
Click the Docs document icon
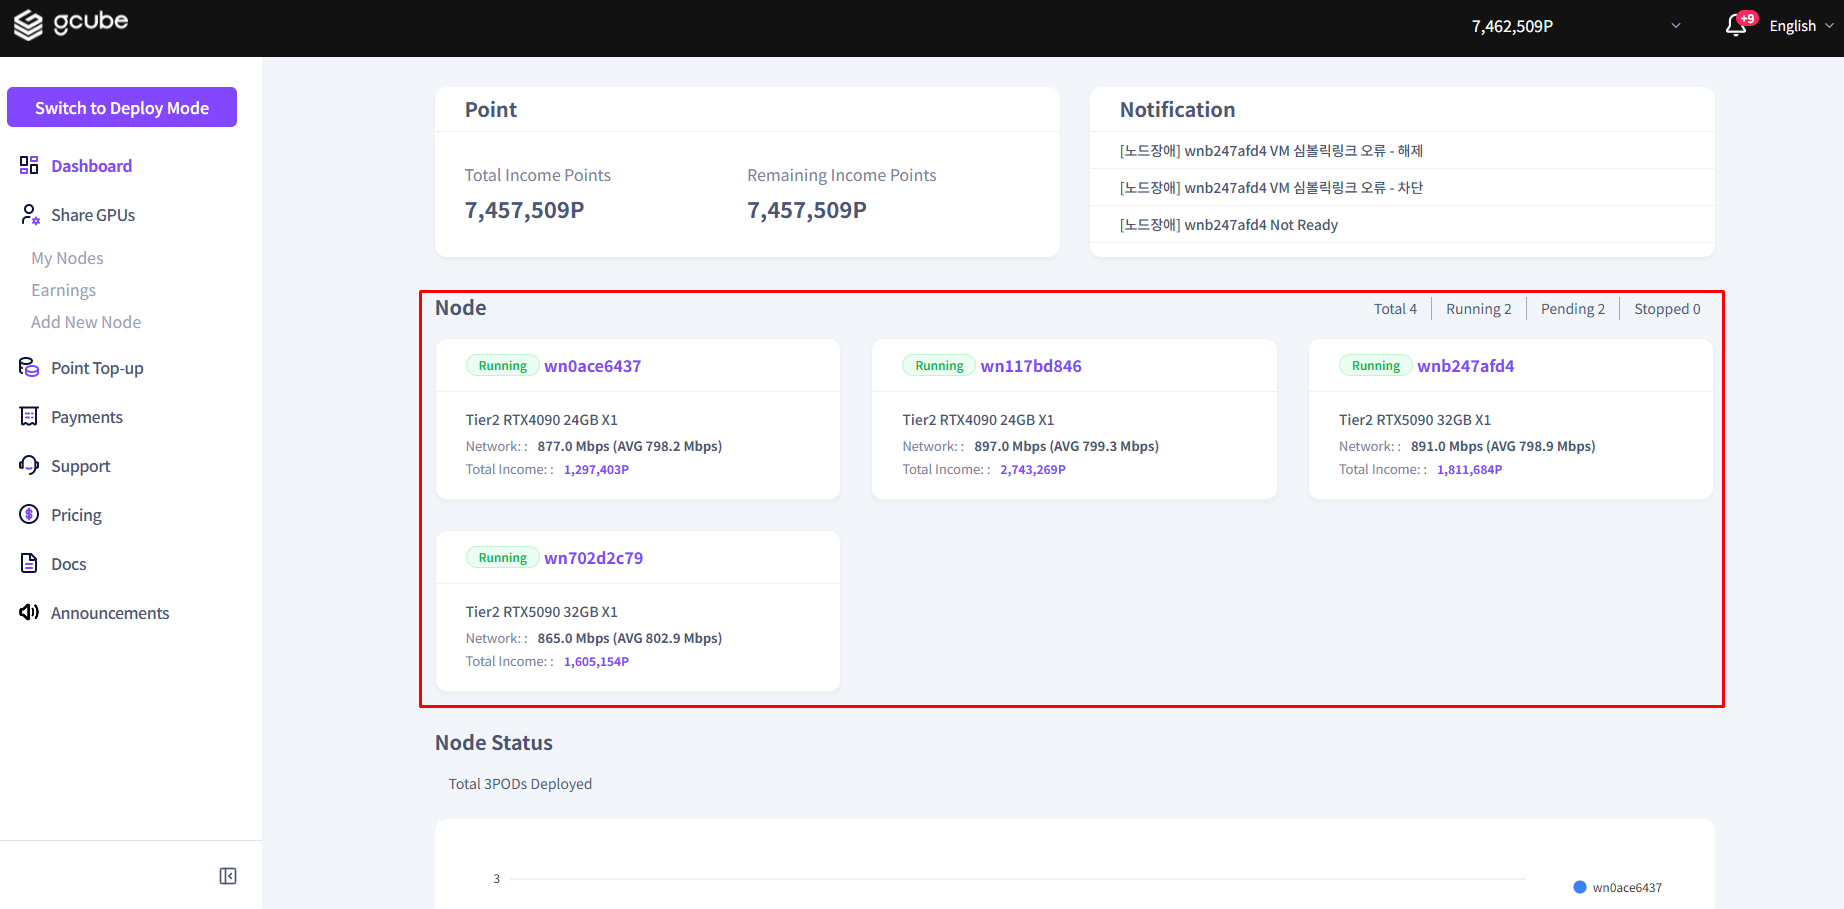coord(29,563)
